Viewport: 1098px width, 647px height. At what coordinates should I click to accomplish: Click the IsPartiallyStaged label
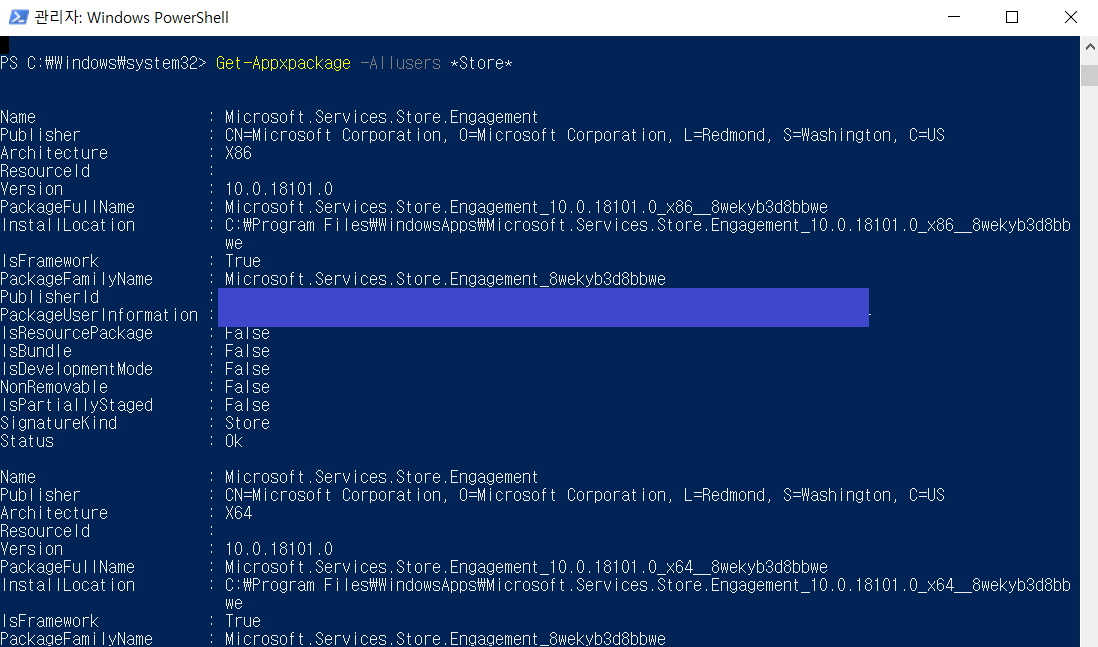(x=76, y=405)
